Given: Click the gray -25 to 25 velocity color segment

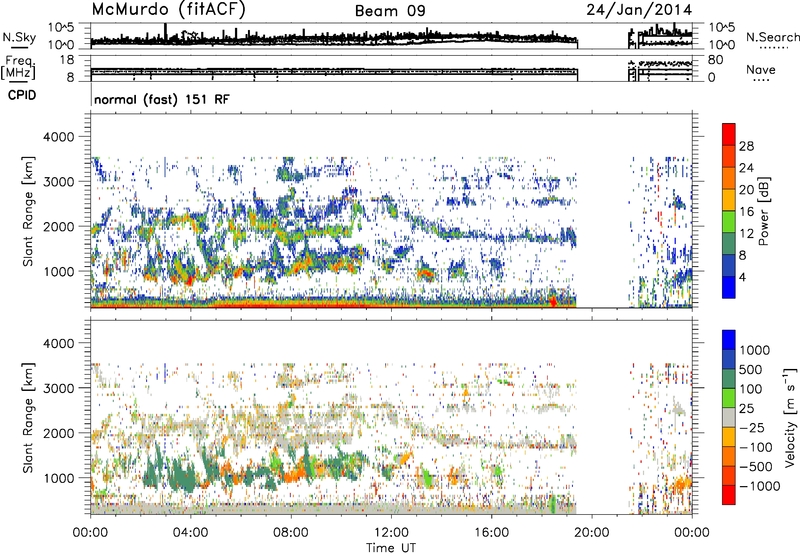Looking at the screenshot, I should tap(729, 418).
